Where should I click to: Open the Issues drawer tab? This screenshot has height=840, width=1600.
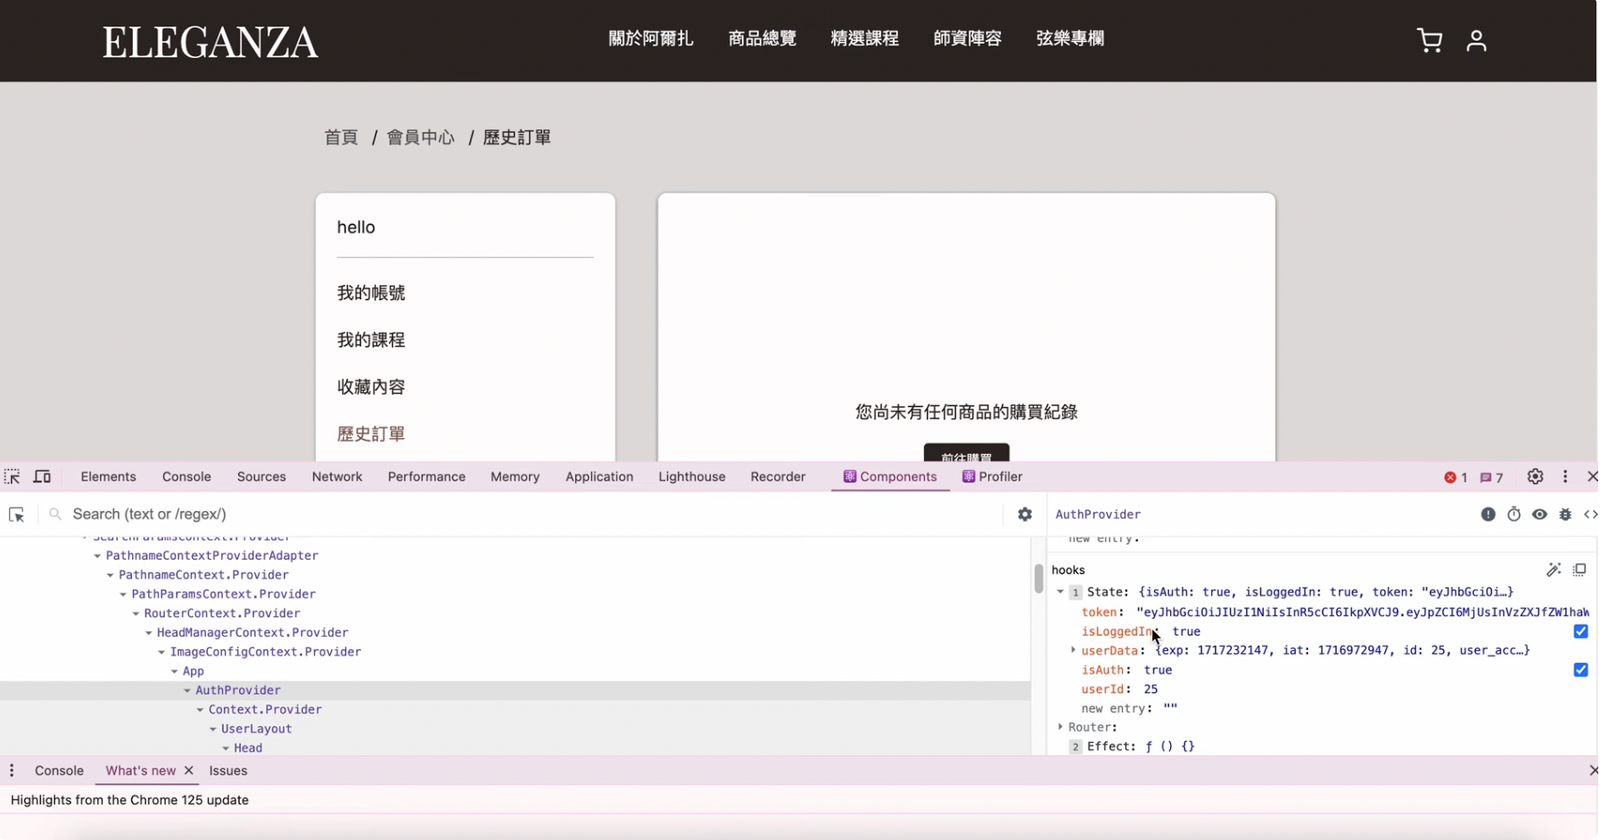(228, 771)
